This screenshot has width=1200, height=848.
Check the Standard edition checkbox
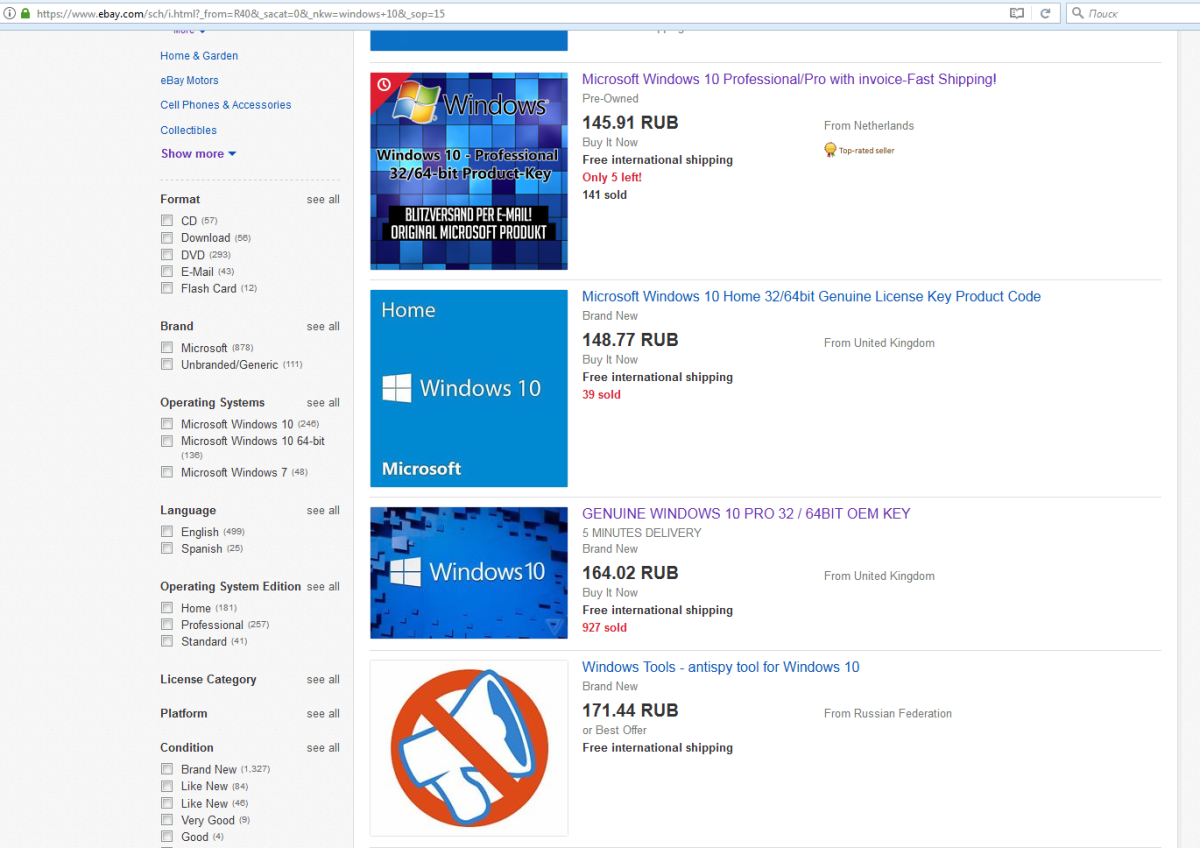coord(167,641)
